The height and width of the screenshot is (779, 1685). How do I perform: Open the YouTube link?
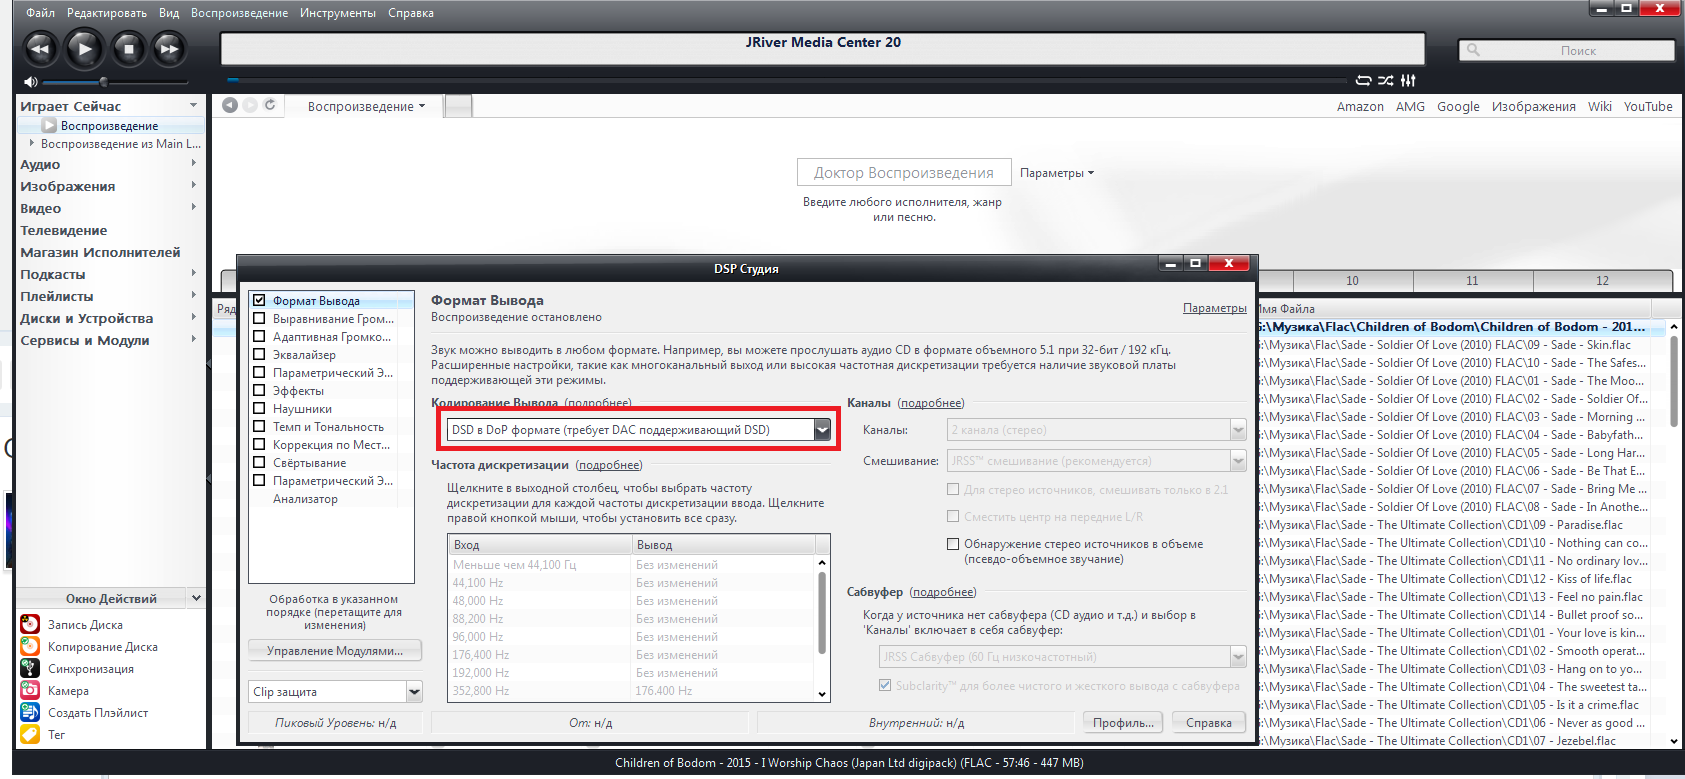coord(1648,106)
